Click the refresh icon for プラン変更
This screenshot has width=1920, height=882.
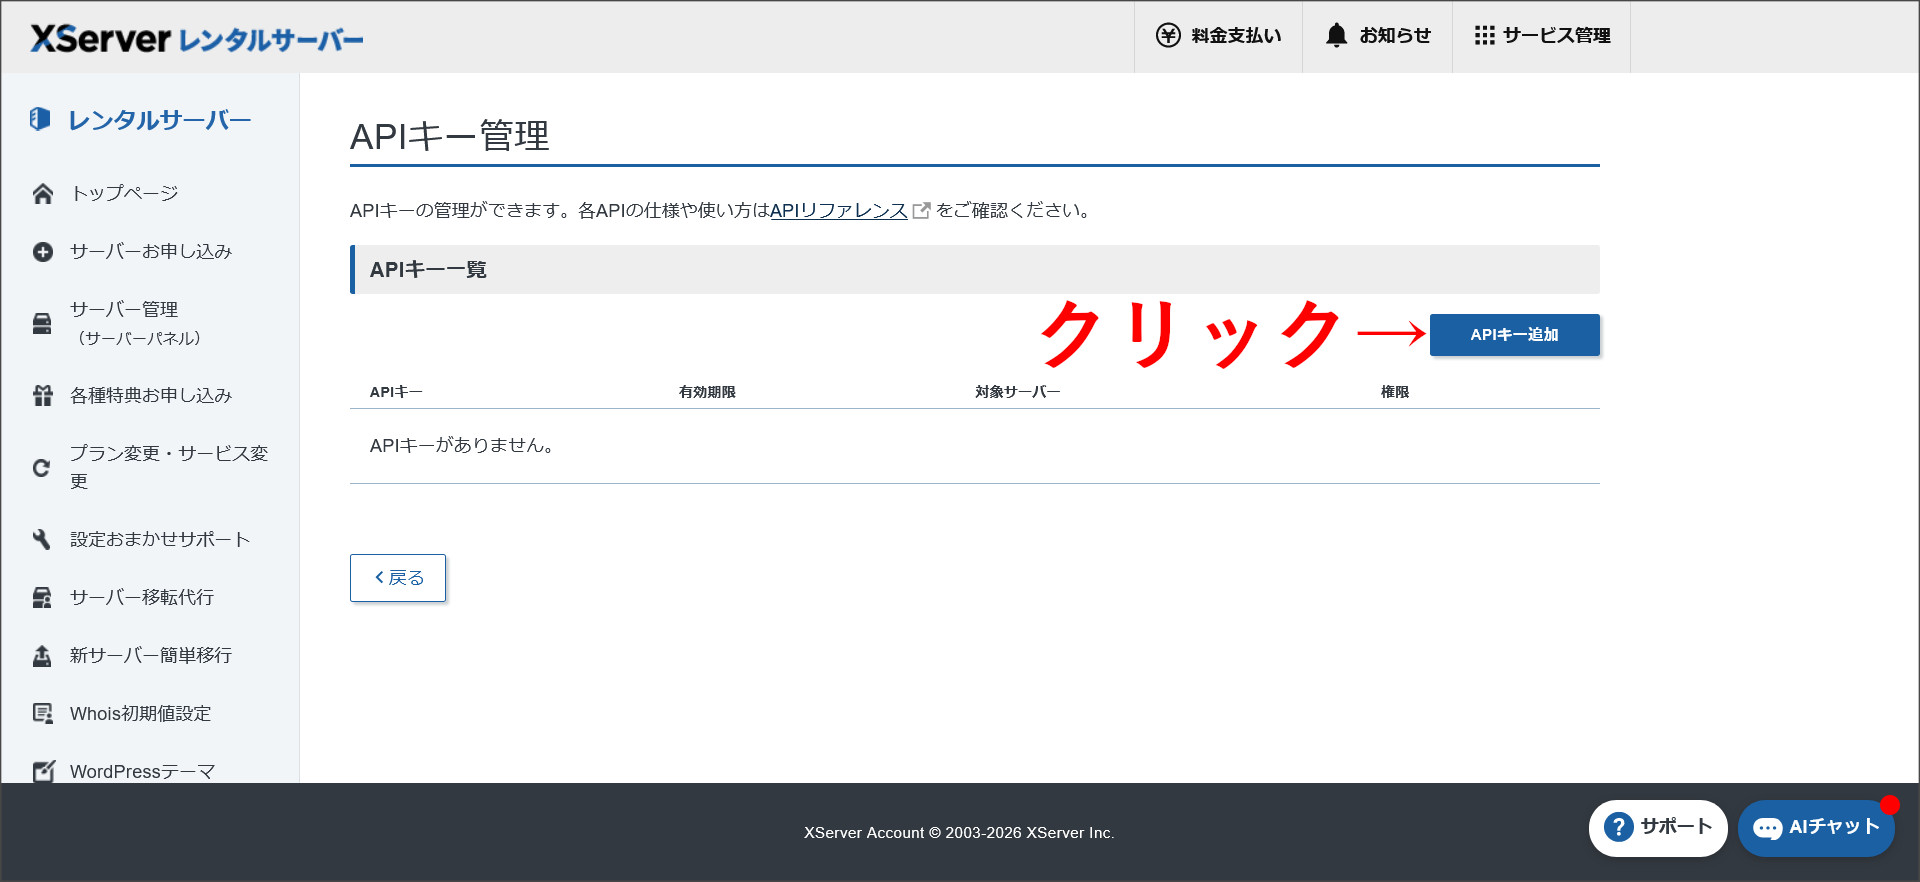click(42, 468)
